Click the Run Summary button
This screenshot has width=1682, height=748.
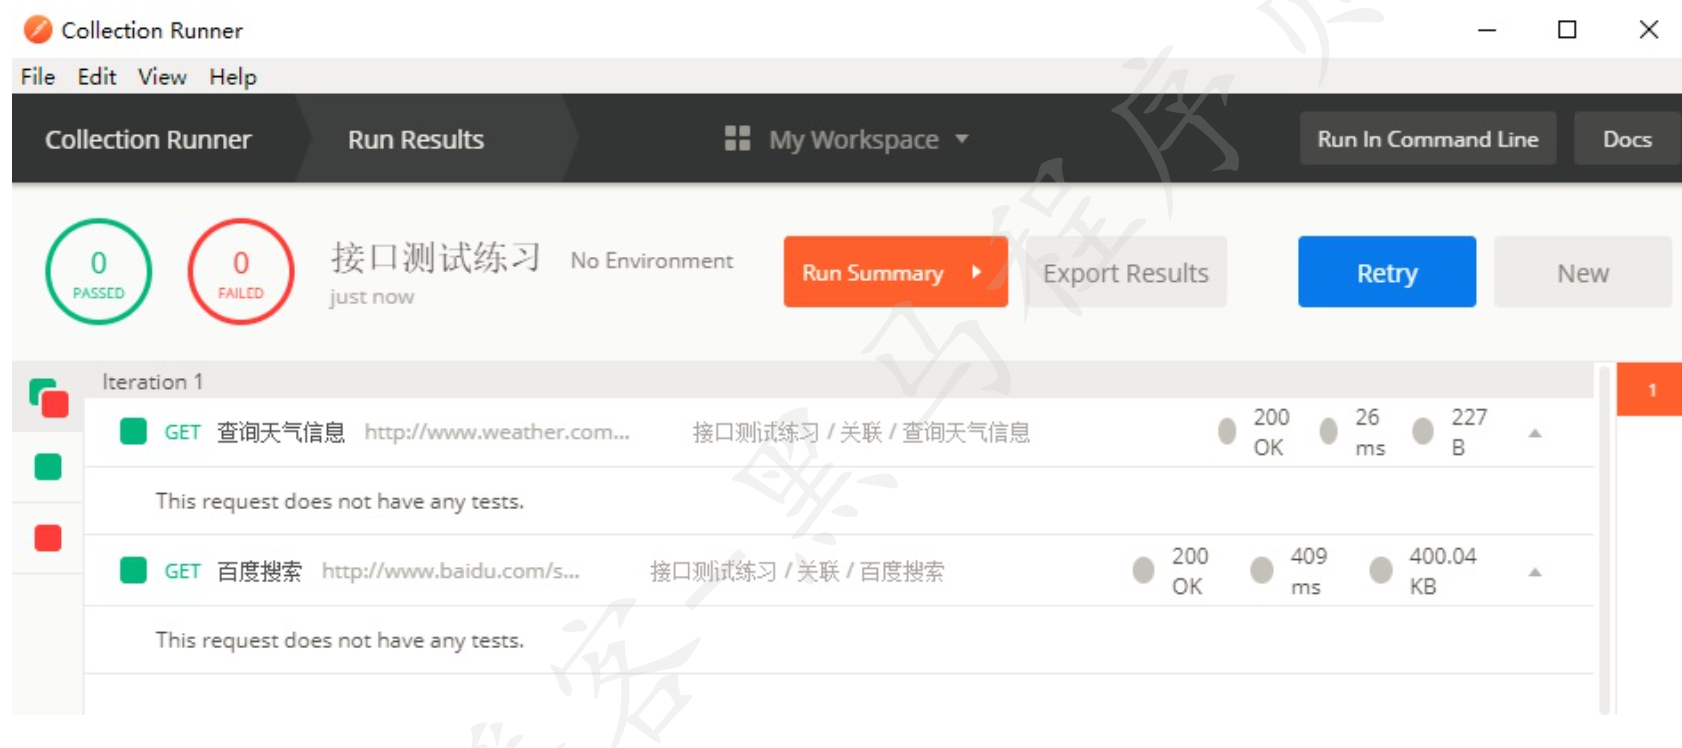(x=895, y=272)
